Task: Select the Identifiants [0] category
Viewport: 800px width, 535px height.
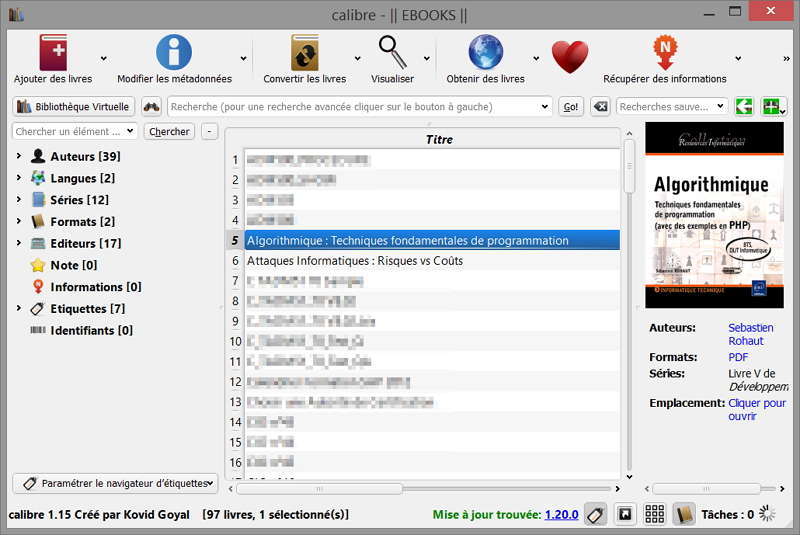Action: 91,330
